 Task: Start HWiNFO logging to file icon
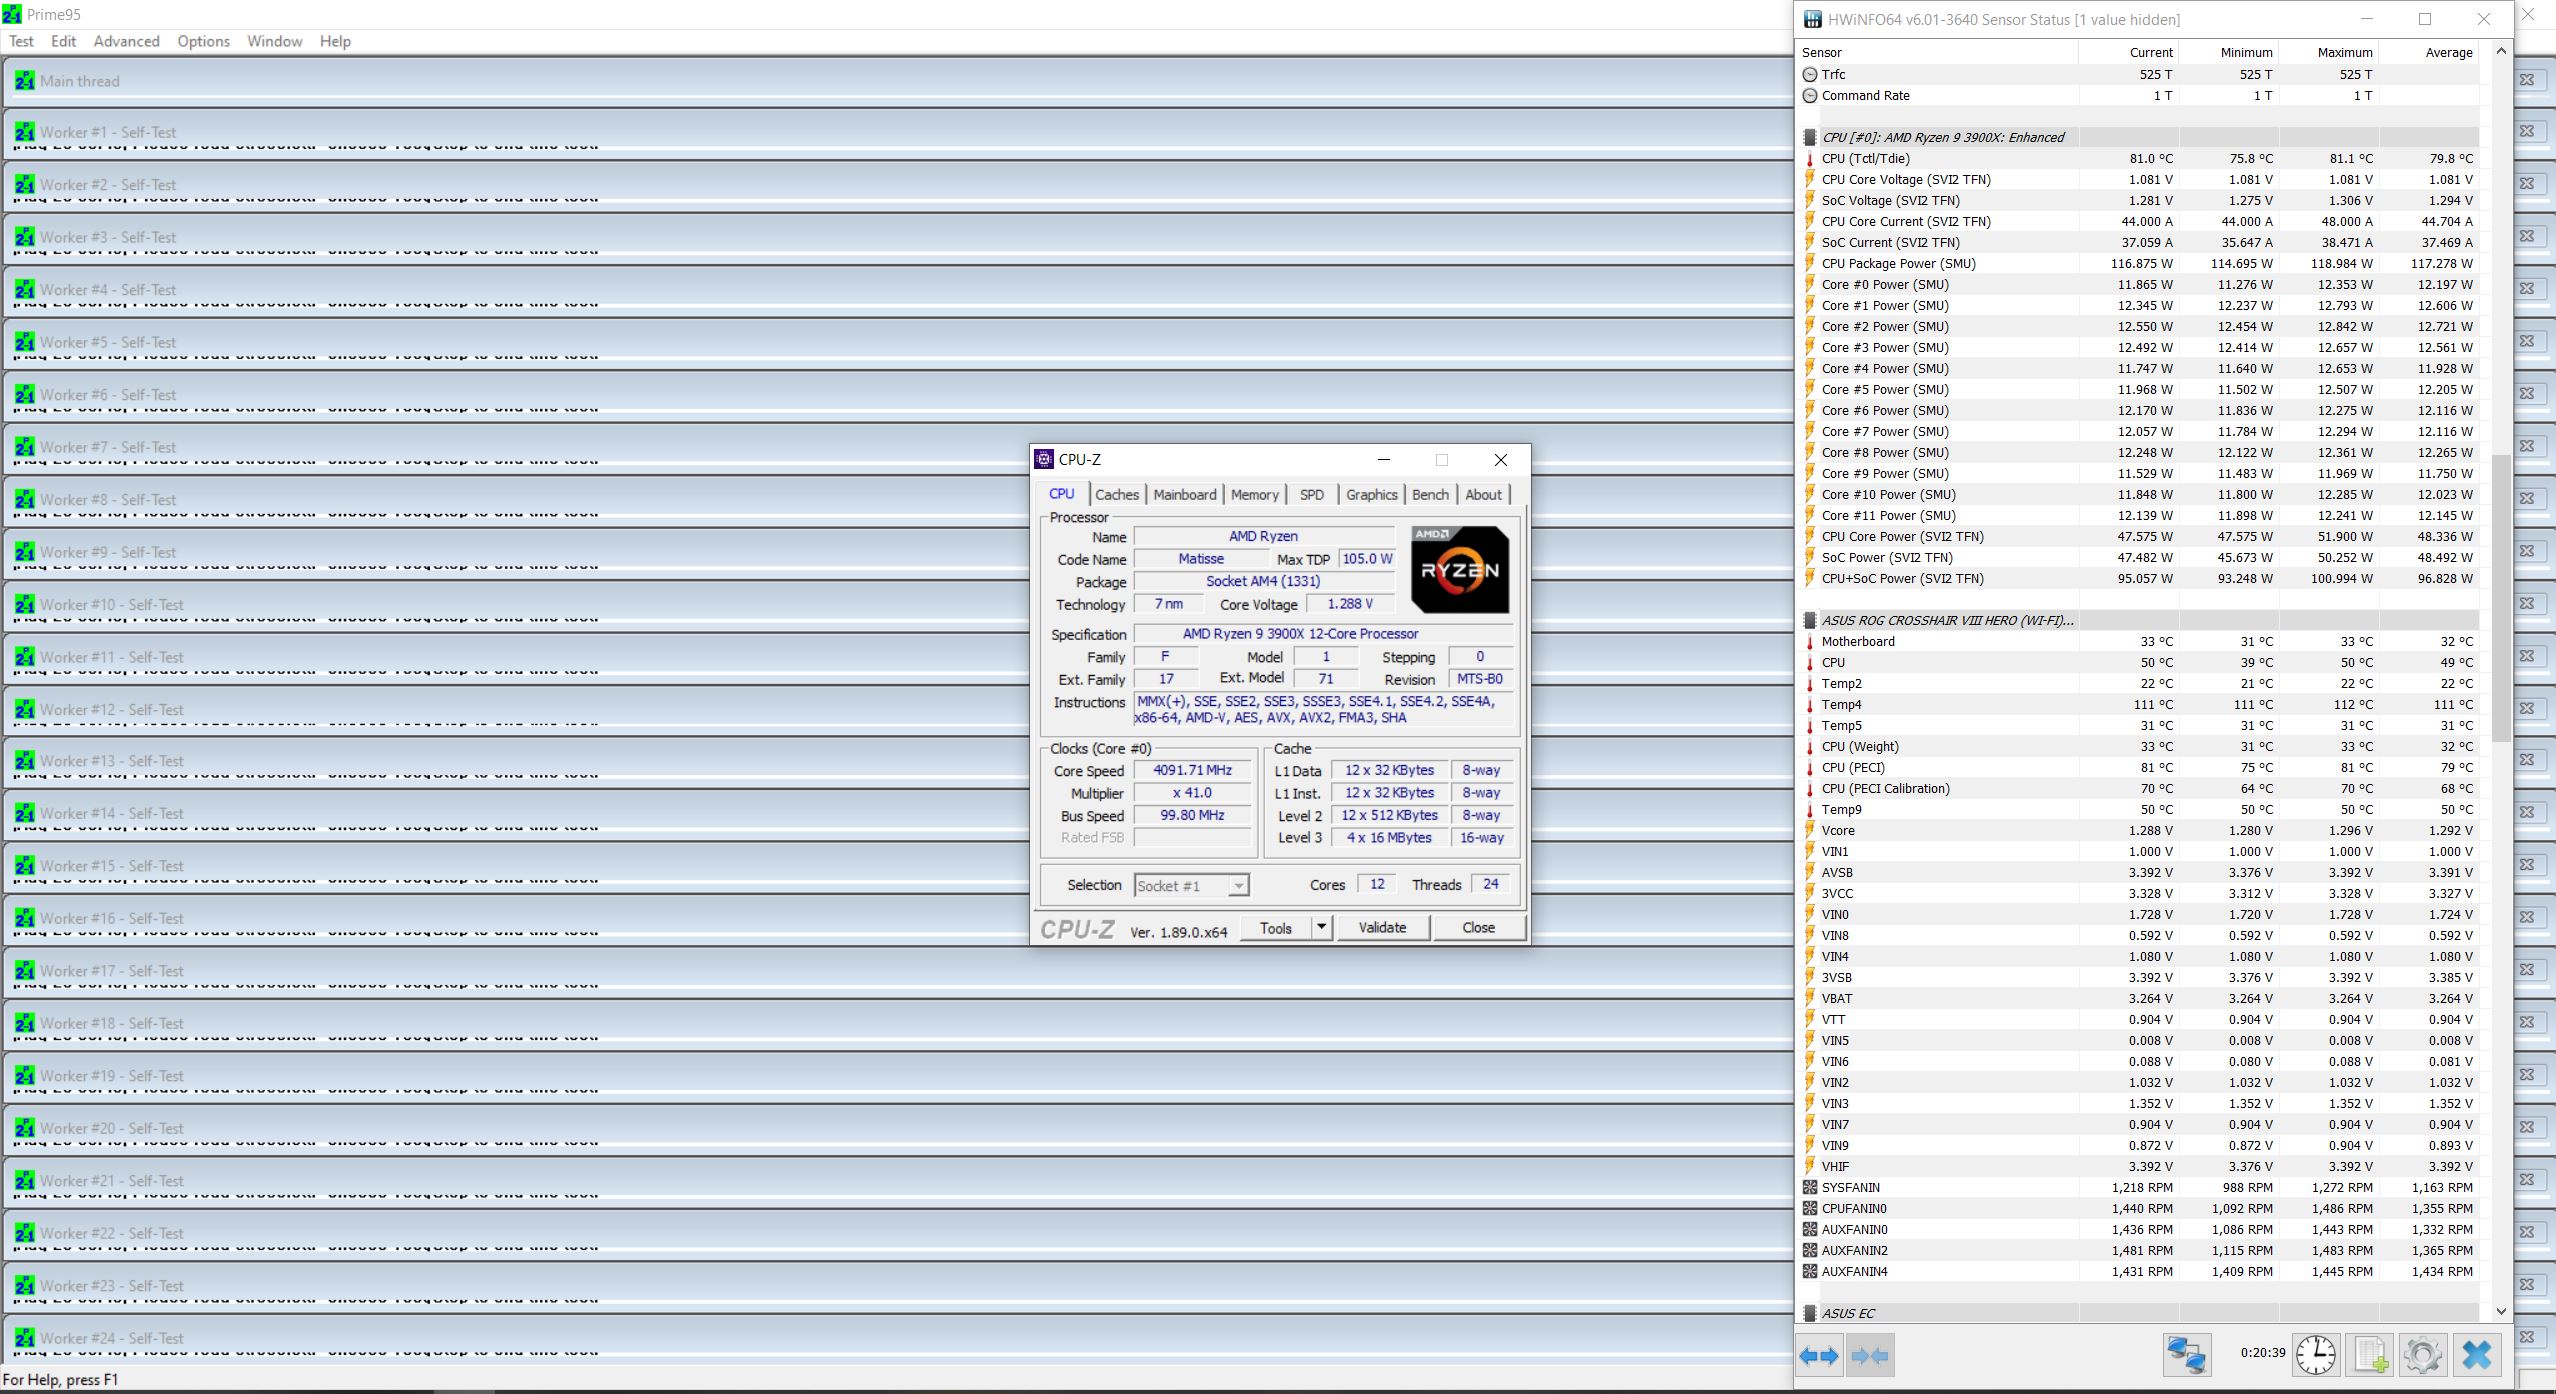pyautogui.click(x=2370, y=1356)
